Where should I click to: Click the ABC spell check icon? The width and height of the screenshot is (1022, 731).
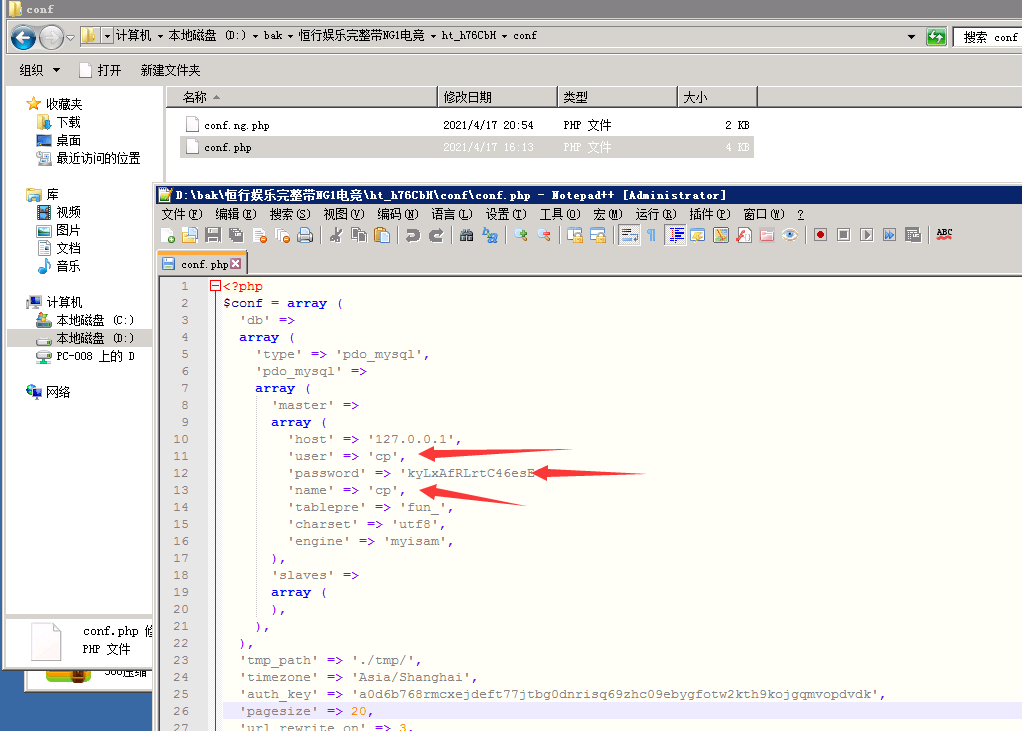(944, 235)
